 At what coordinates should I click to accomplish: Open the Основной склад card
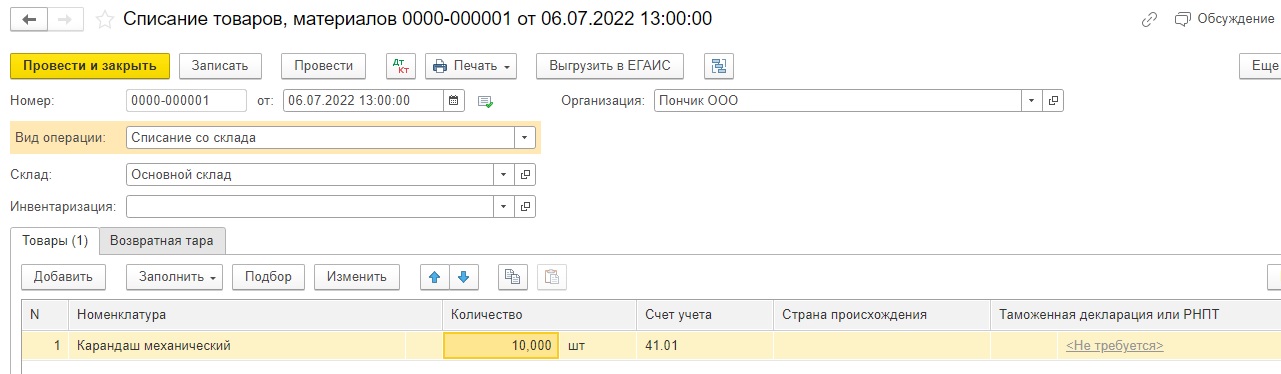click(x=526, y=175)
